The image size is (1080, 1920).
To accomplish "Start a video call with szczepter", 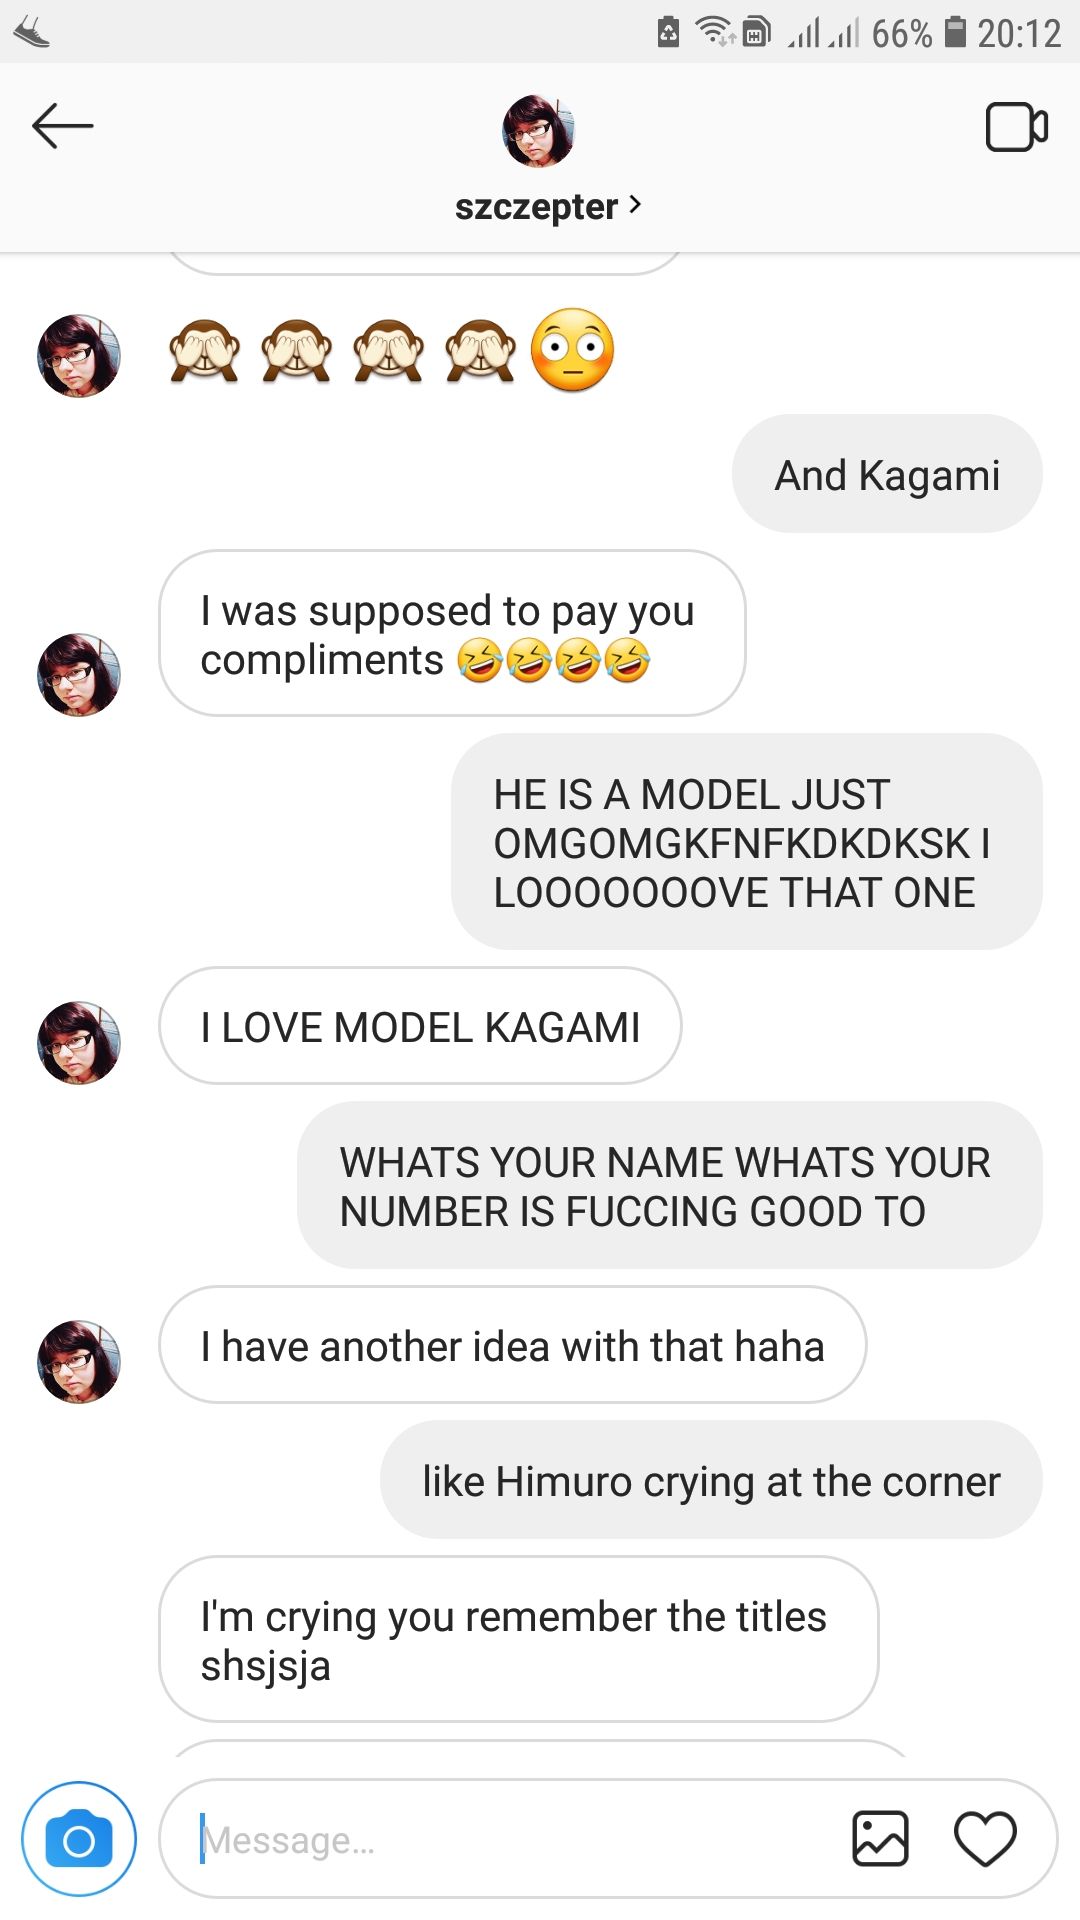I will (x=1016, y=127).
